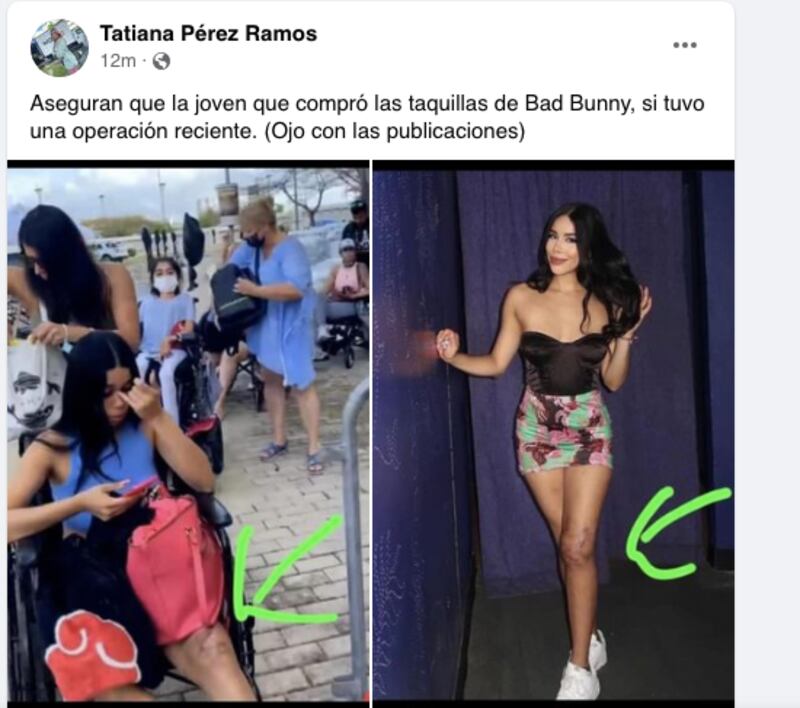Open the right photo with purple curtain
Viewport: 800px width, 708px height.
click(554, 434)
